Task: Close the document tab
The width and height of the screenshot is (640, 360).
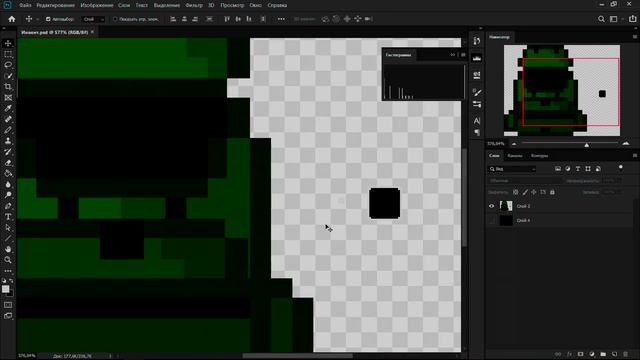Action: coord(92,32)
